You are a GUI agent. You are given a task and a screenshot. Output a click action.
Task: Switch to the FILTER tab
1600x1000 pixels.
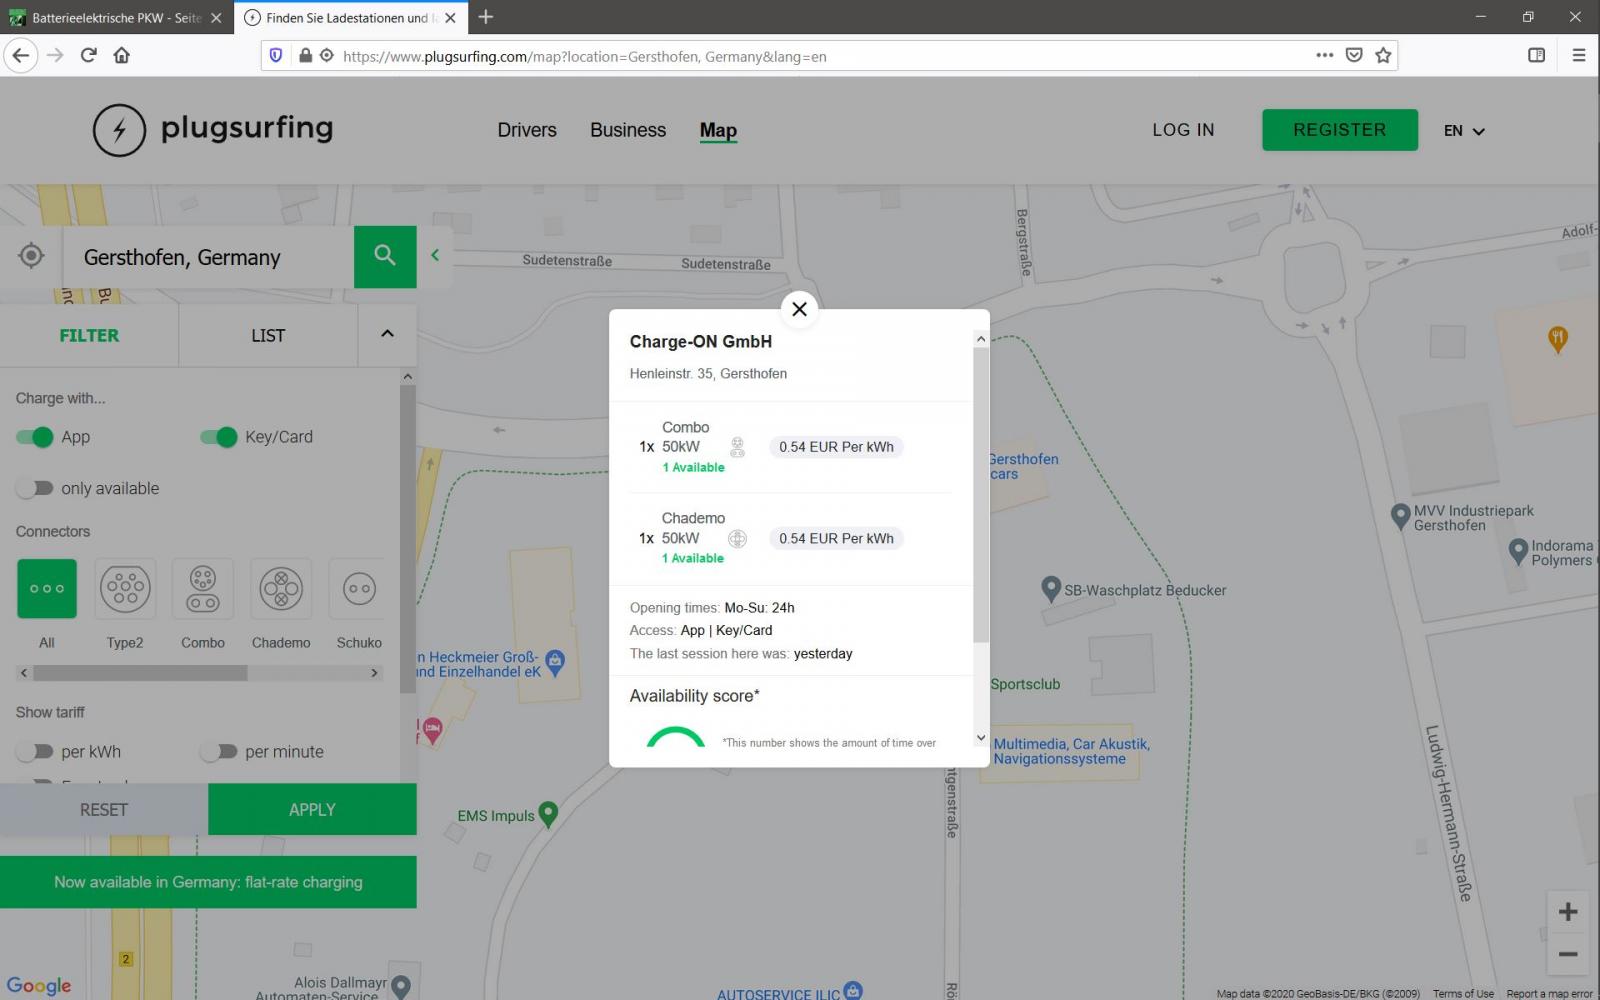(x=89, y=335)
